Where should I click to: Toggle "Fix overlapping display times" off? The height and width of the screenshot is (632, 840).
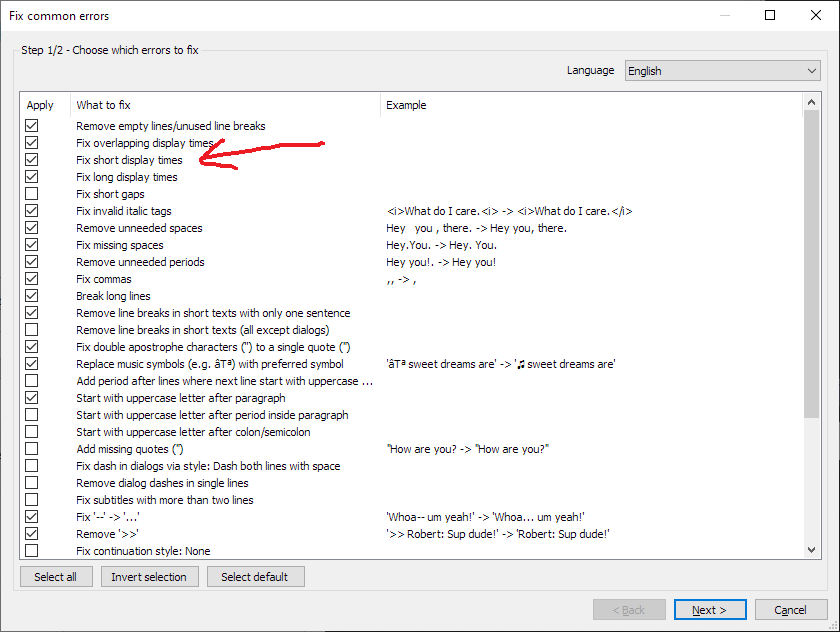[31, 143]
